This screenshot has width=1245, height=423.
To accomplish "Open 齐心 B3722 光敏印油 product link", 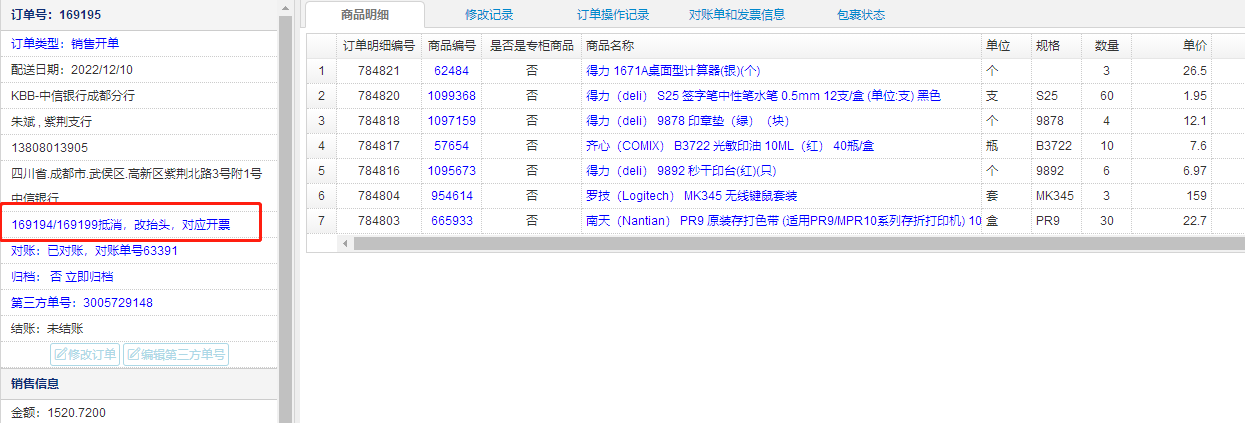I will [731, 146].
